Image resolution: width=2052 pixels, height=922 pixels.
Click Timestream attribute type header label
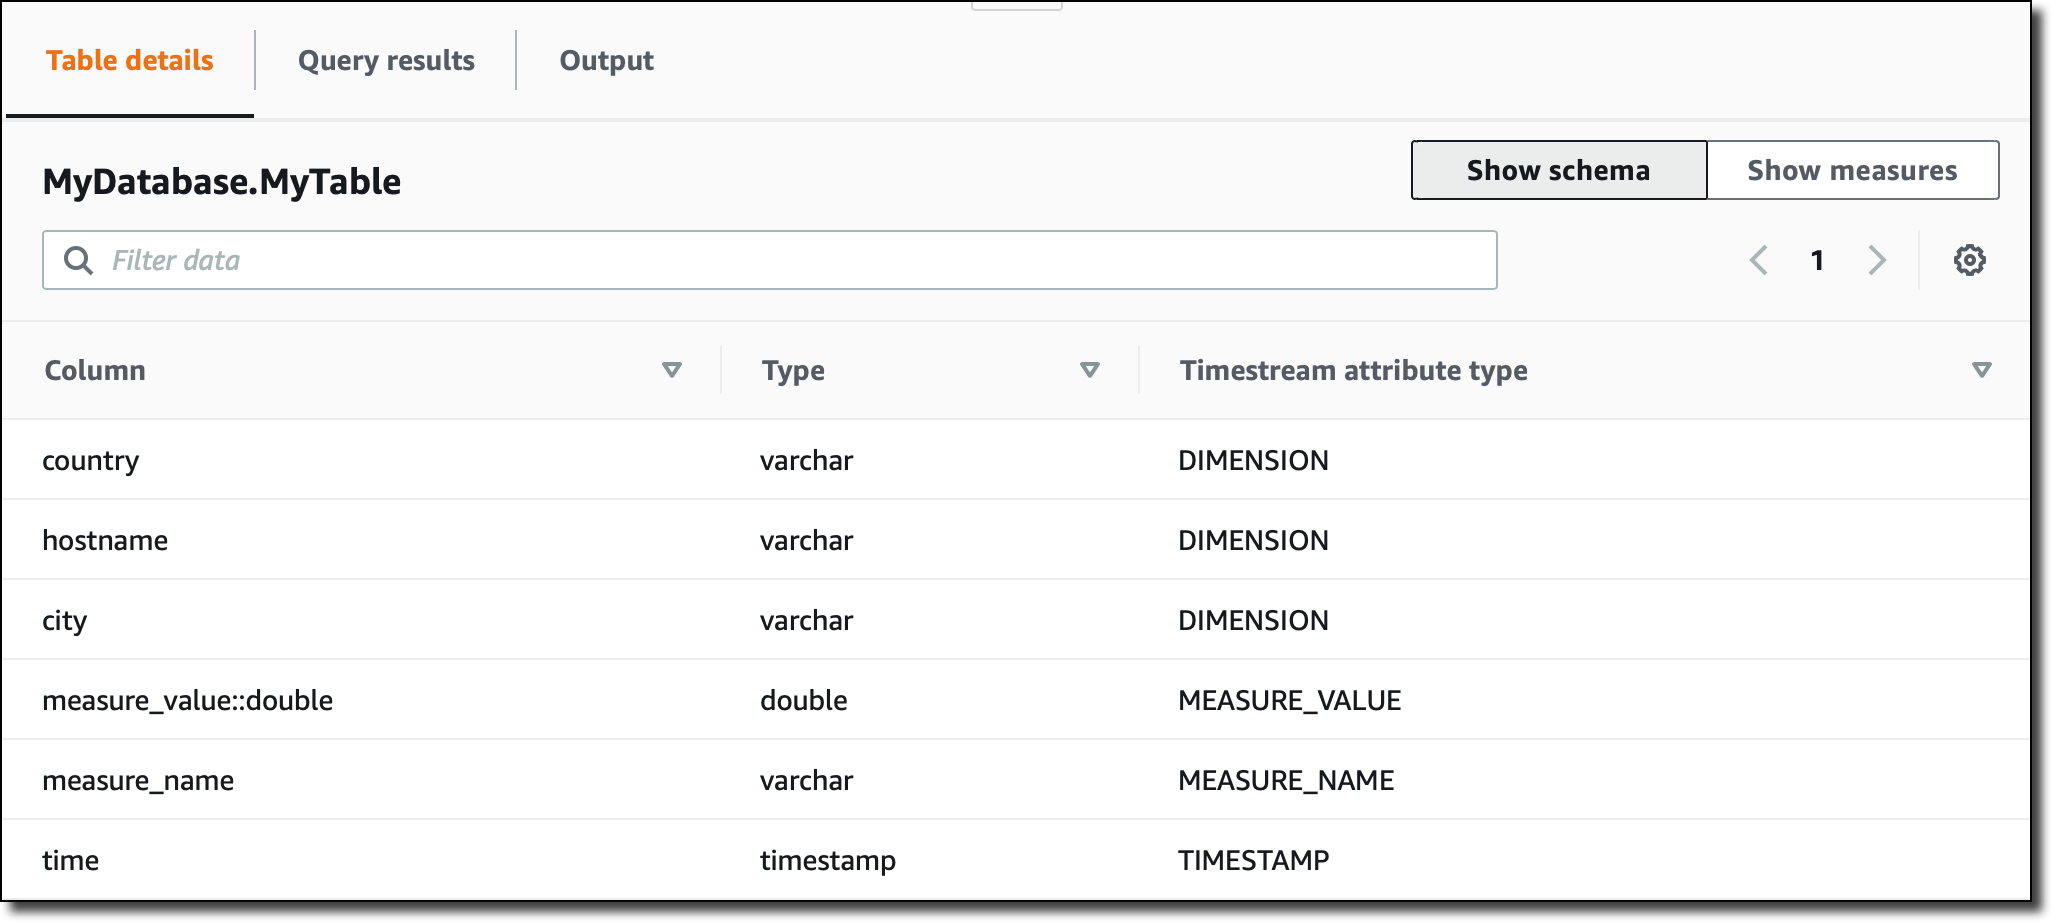coord(1354,371)
